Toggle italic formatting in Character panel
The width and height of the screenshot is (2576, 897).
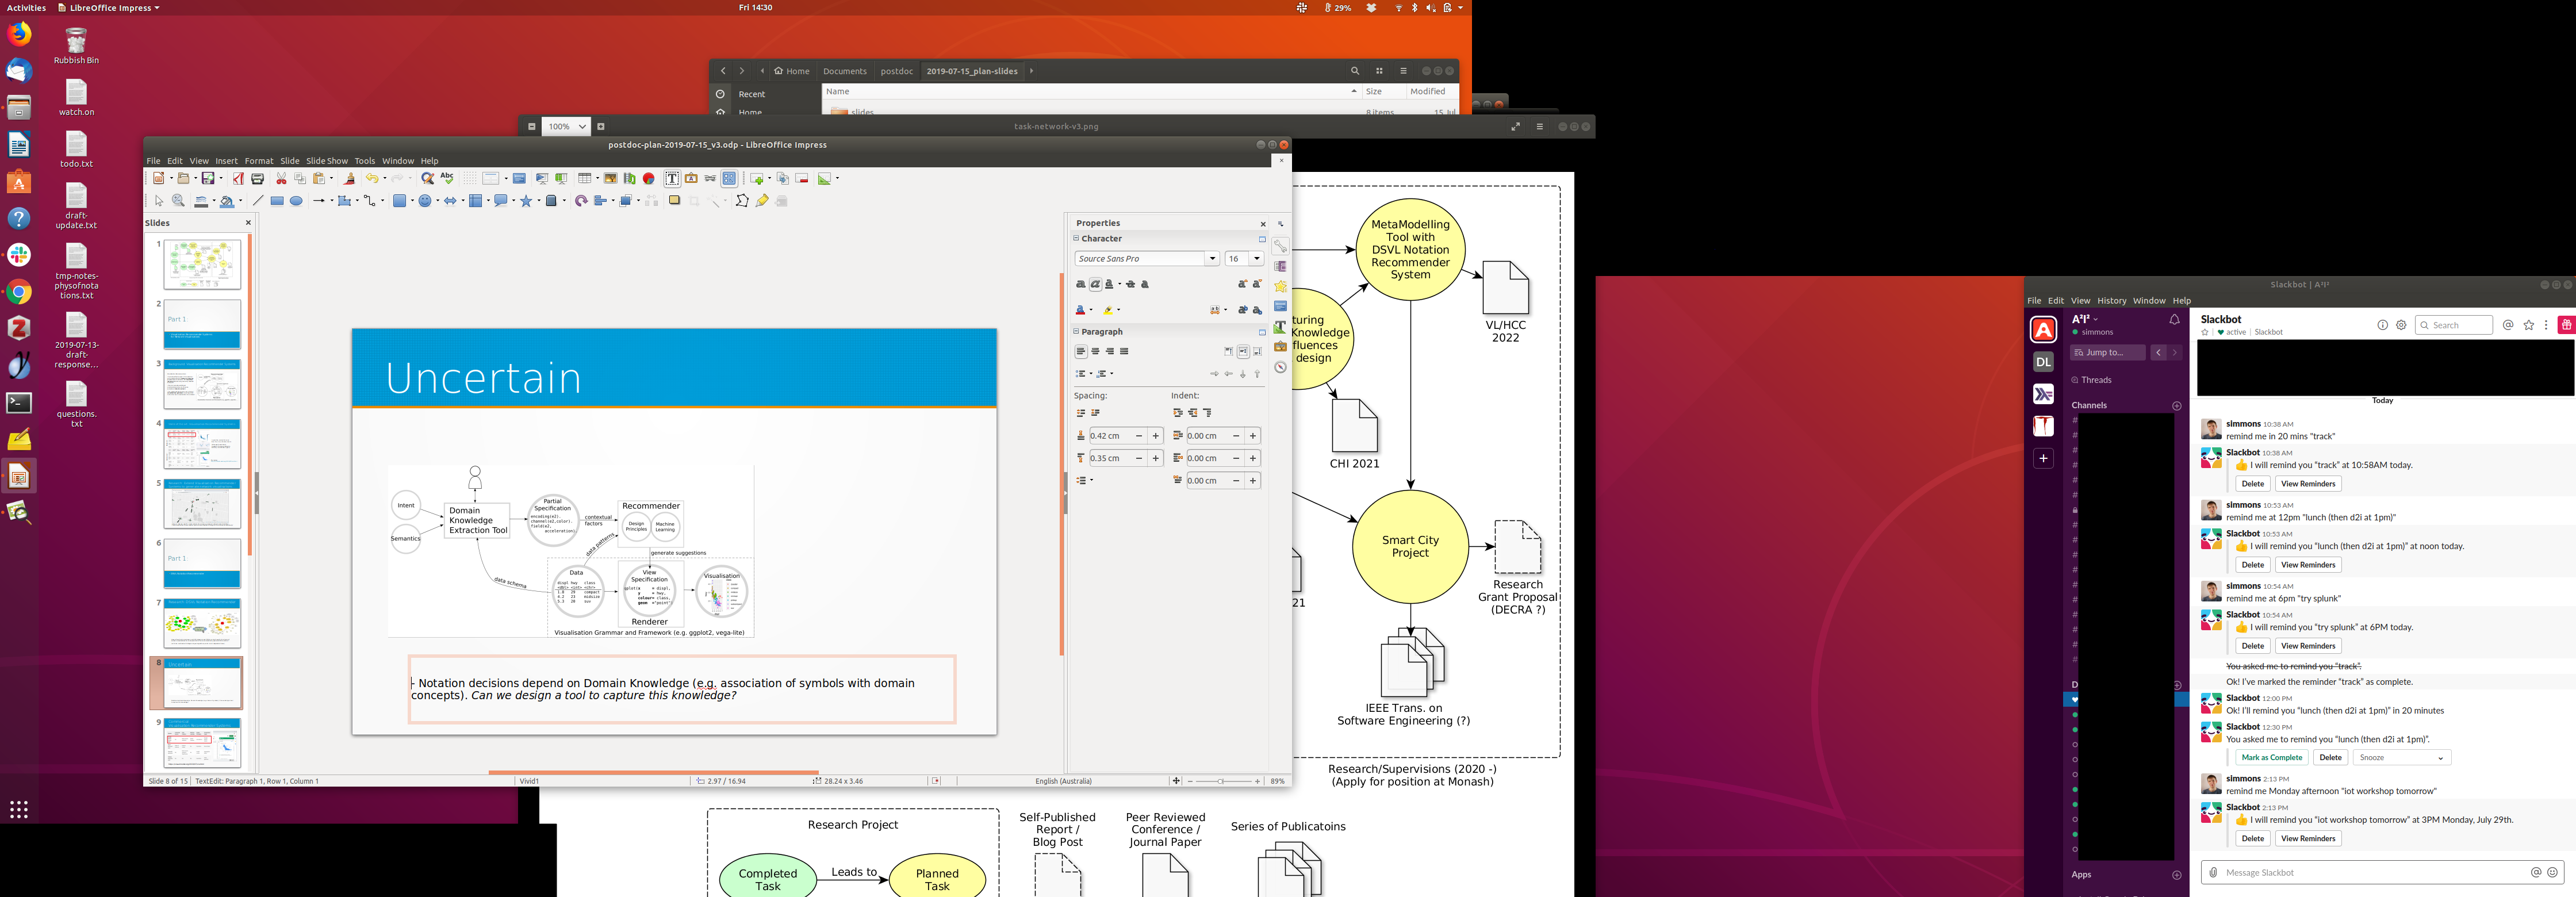(1095, 284)
